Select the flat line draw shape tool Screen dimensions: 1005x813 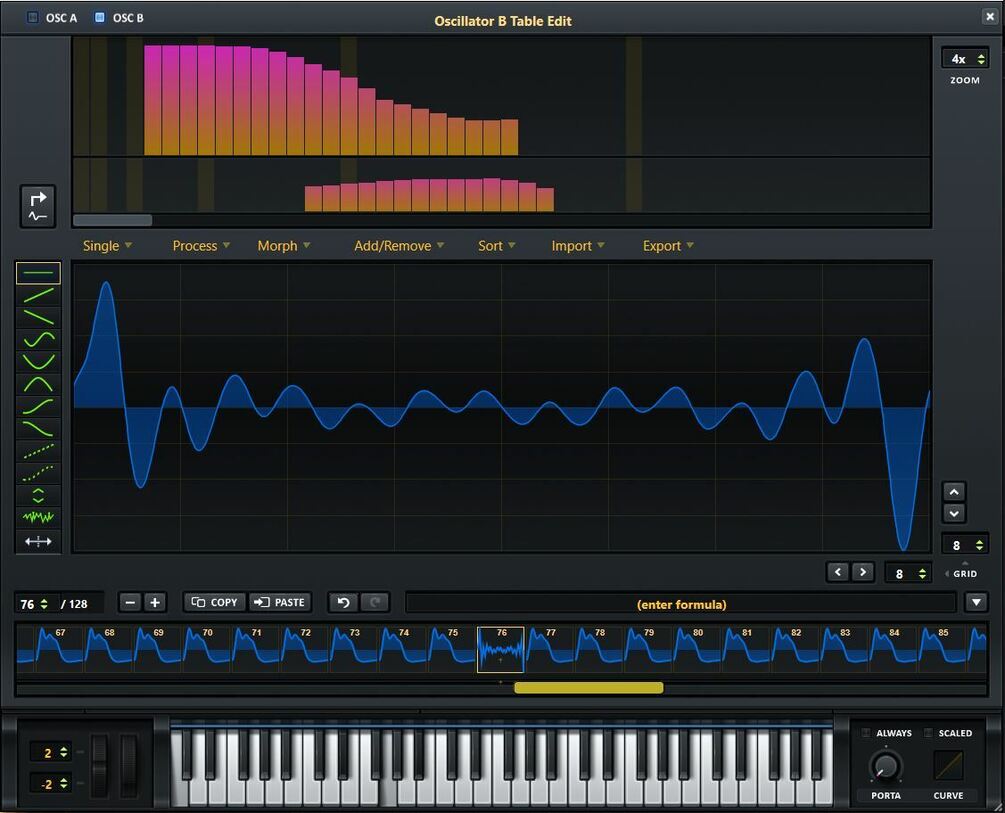[38, 273]
